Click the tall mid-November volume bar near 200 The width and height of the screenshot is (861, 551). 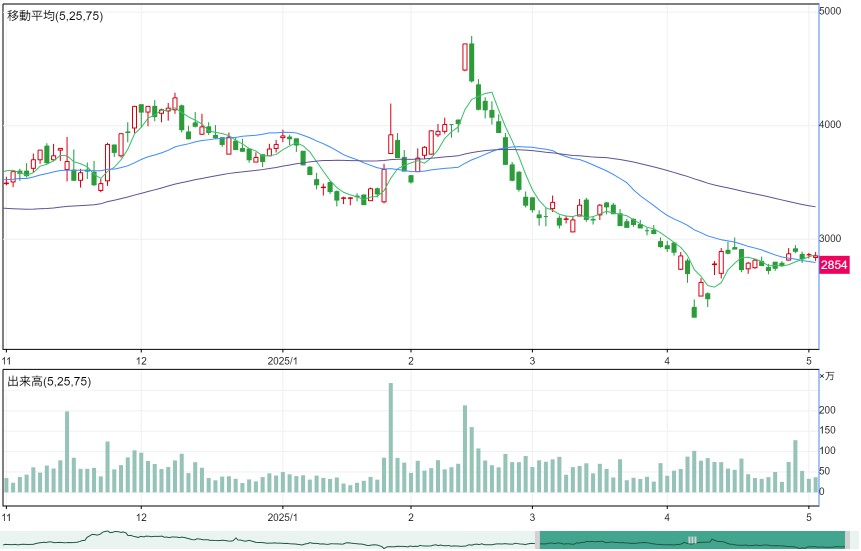click(x=67, y=452)
